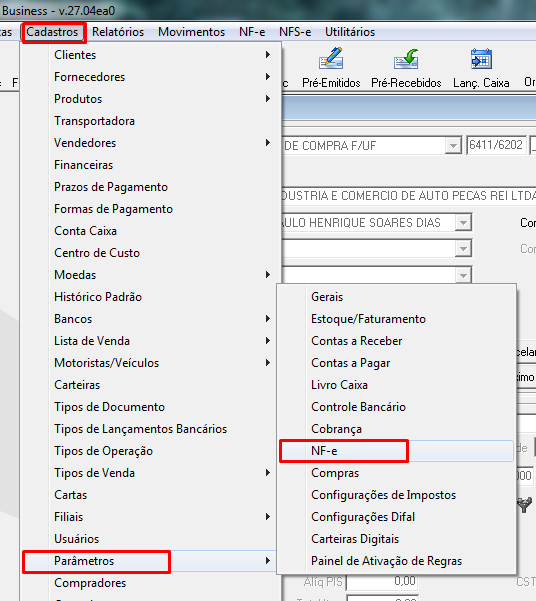
Task: Open empty dropdown below SOARES DIAS field
Action: click(463, 249)
